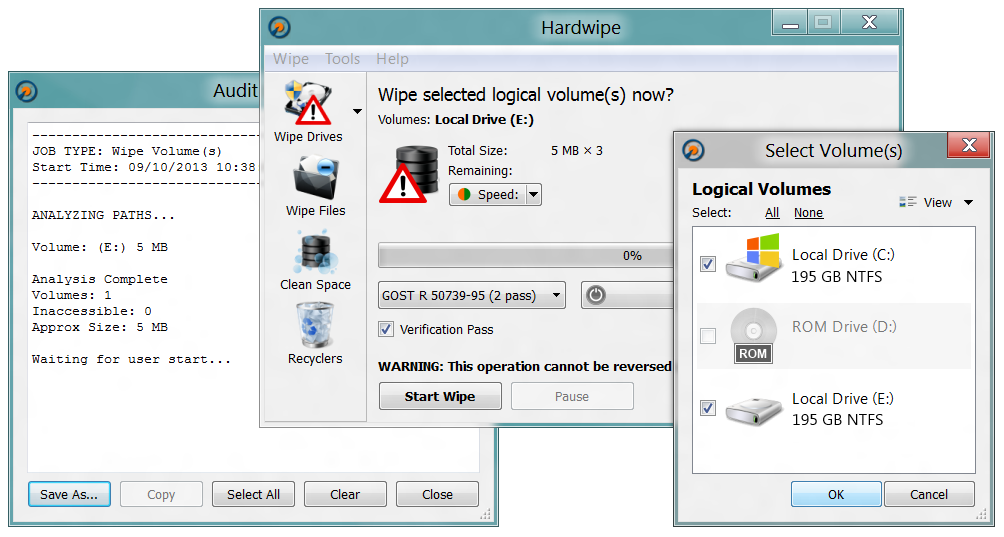This screenshot has width=1004, height=537.
Task: Open the Tools menu
Action: coord(343,59)
